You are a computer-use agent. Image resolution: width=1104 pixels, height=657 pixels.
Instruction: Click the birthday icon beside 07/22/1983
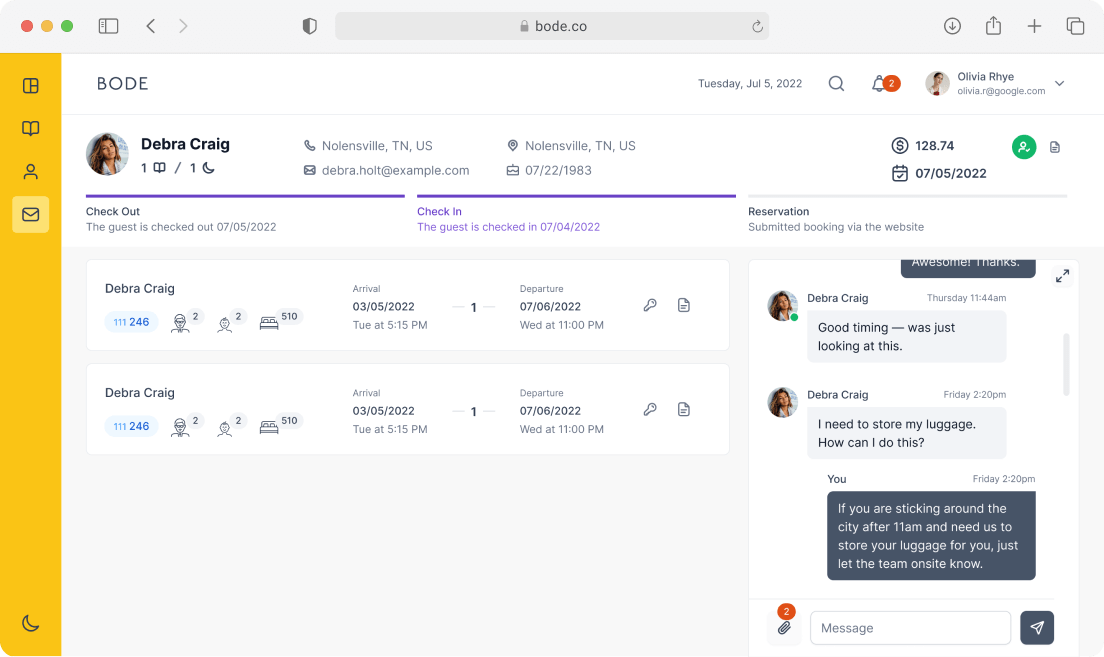click(513, 170)
